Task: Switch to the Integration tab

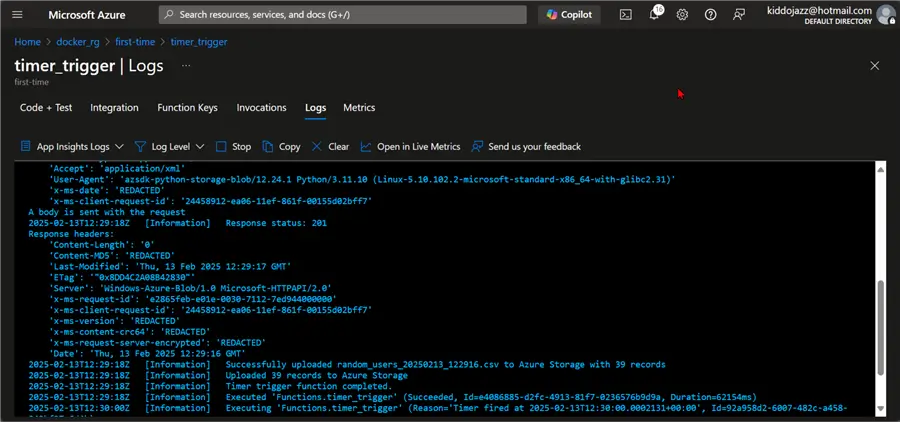Action: pyautogui.click(x=114, y=107)
